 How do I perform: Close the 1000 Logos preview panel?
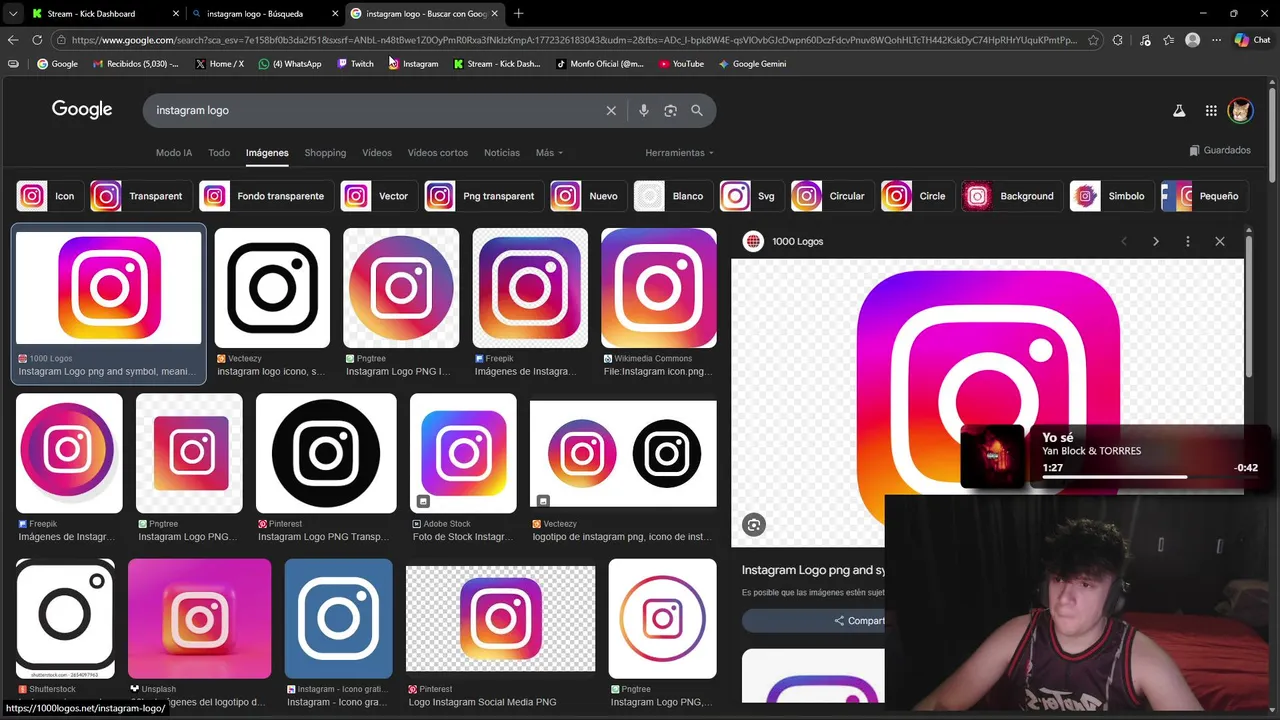pos(1220,241)
